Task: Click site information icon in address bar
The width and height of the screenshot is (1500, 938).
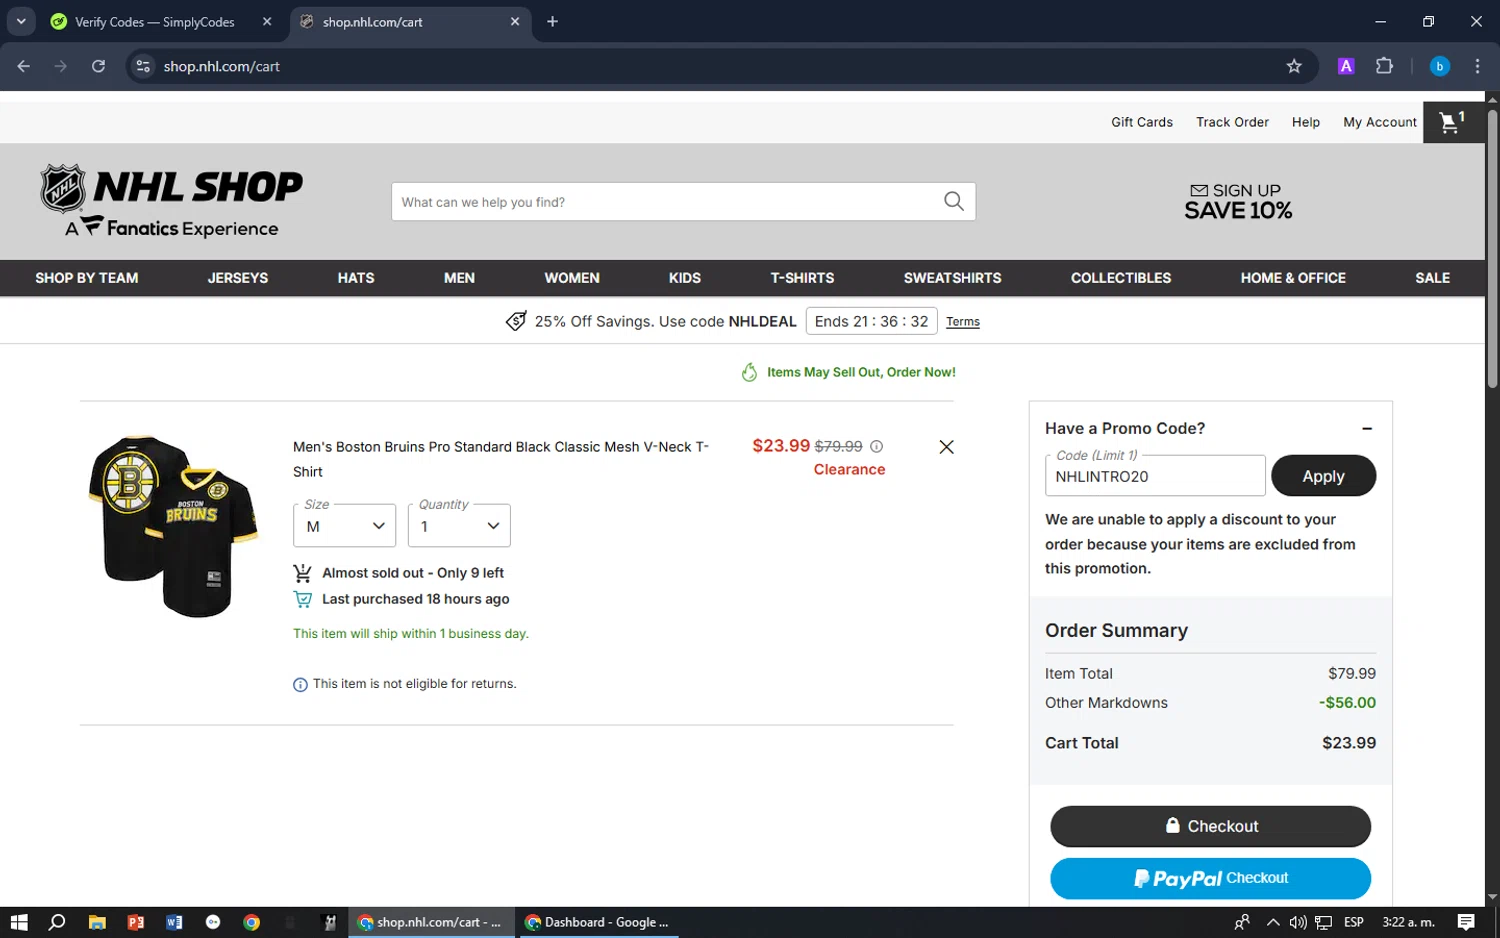Action: (143, 66)
